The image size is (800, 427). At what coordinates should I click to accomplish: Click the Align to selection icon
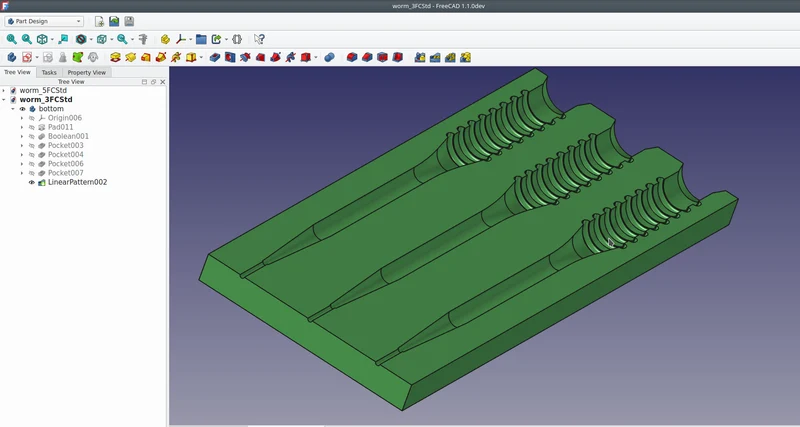tap(63, 39)
